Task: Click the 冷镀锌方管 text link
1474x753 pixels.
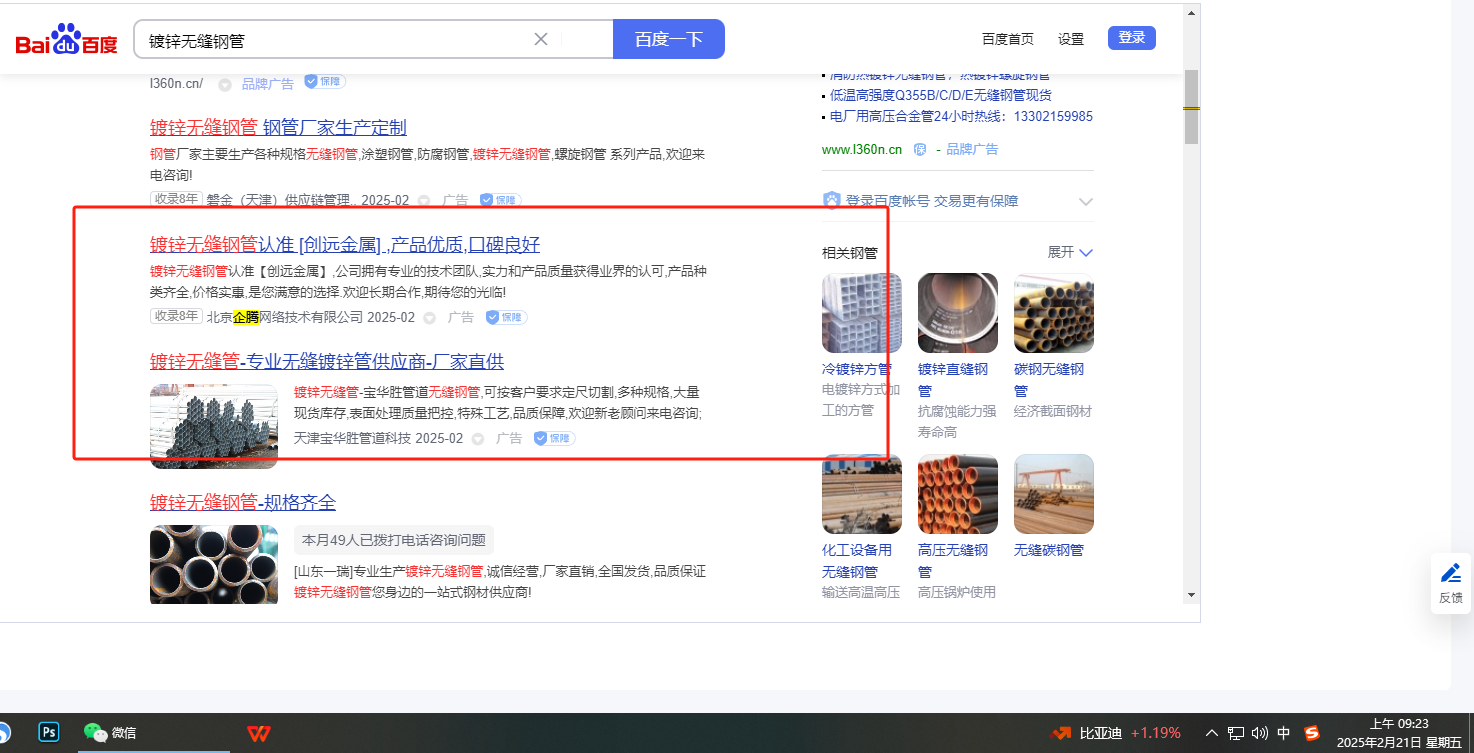Action: coord(857,369)
